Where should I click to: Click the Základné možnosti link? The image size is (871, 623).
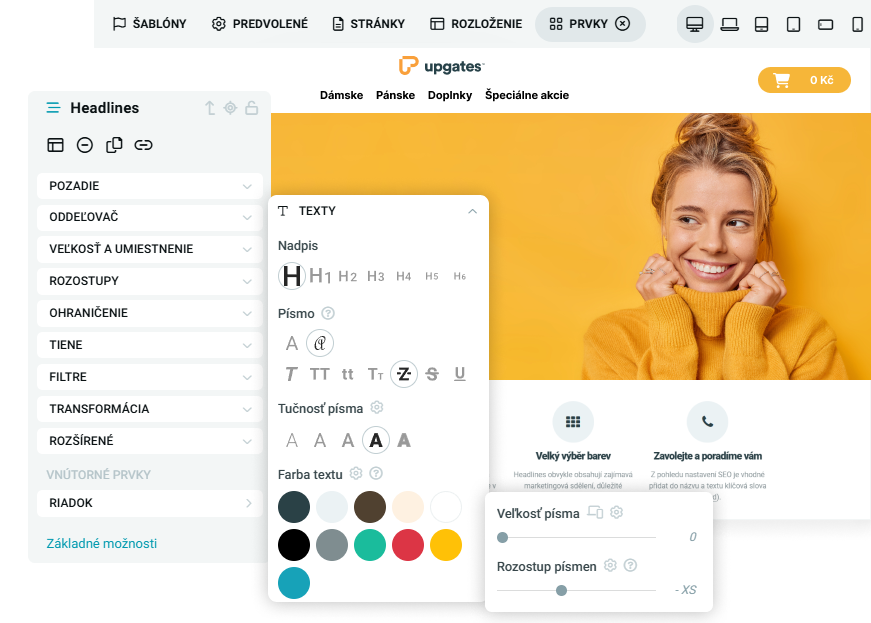(102, 544)
